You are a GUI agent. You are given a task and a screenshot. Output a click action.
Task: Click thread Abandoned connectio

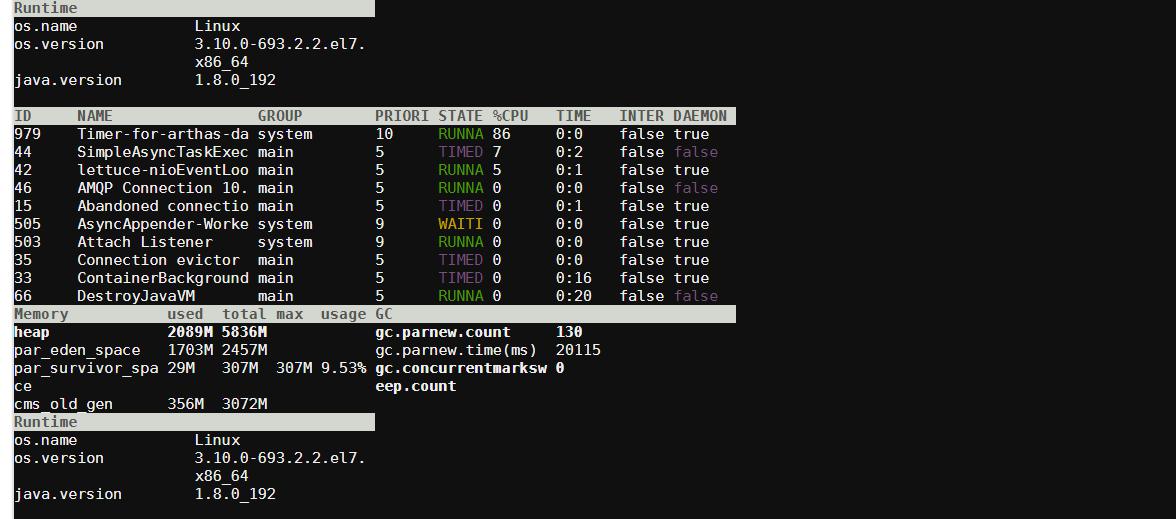click(x=163, y=206)
